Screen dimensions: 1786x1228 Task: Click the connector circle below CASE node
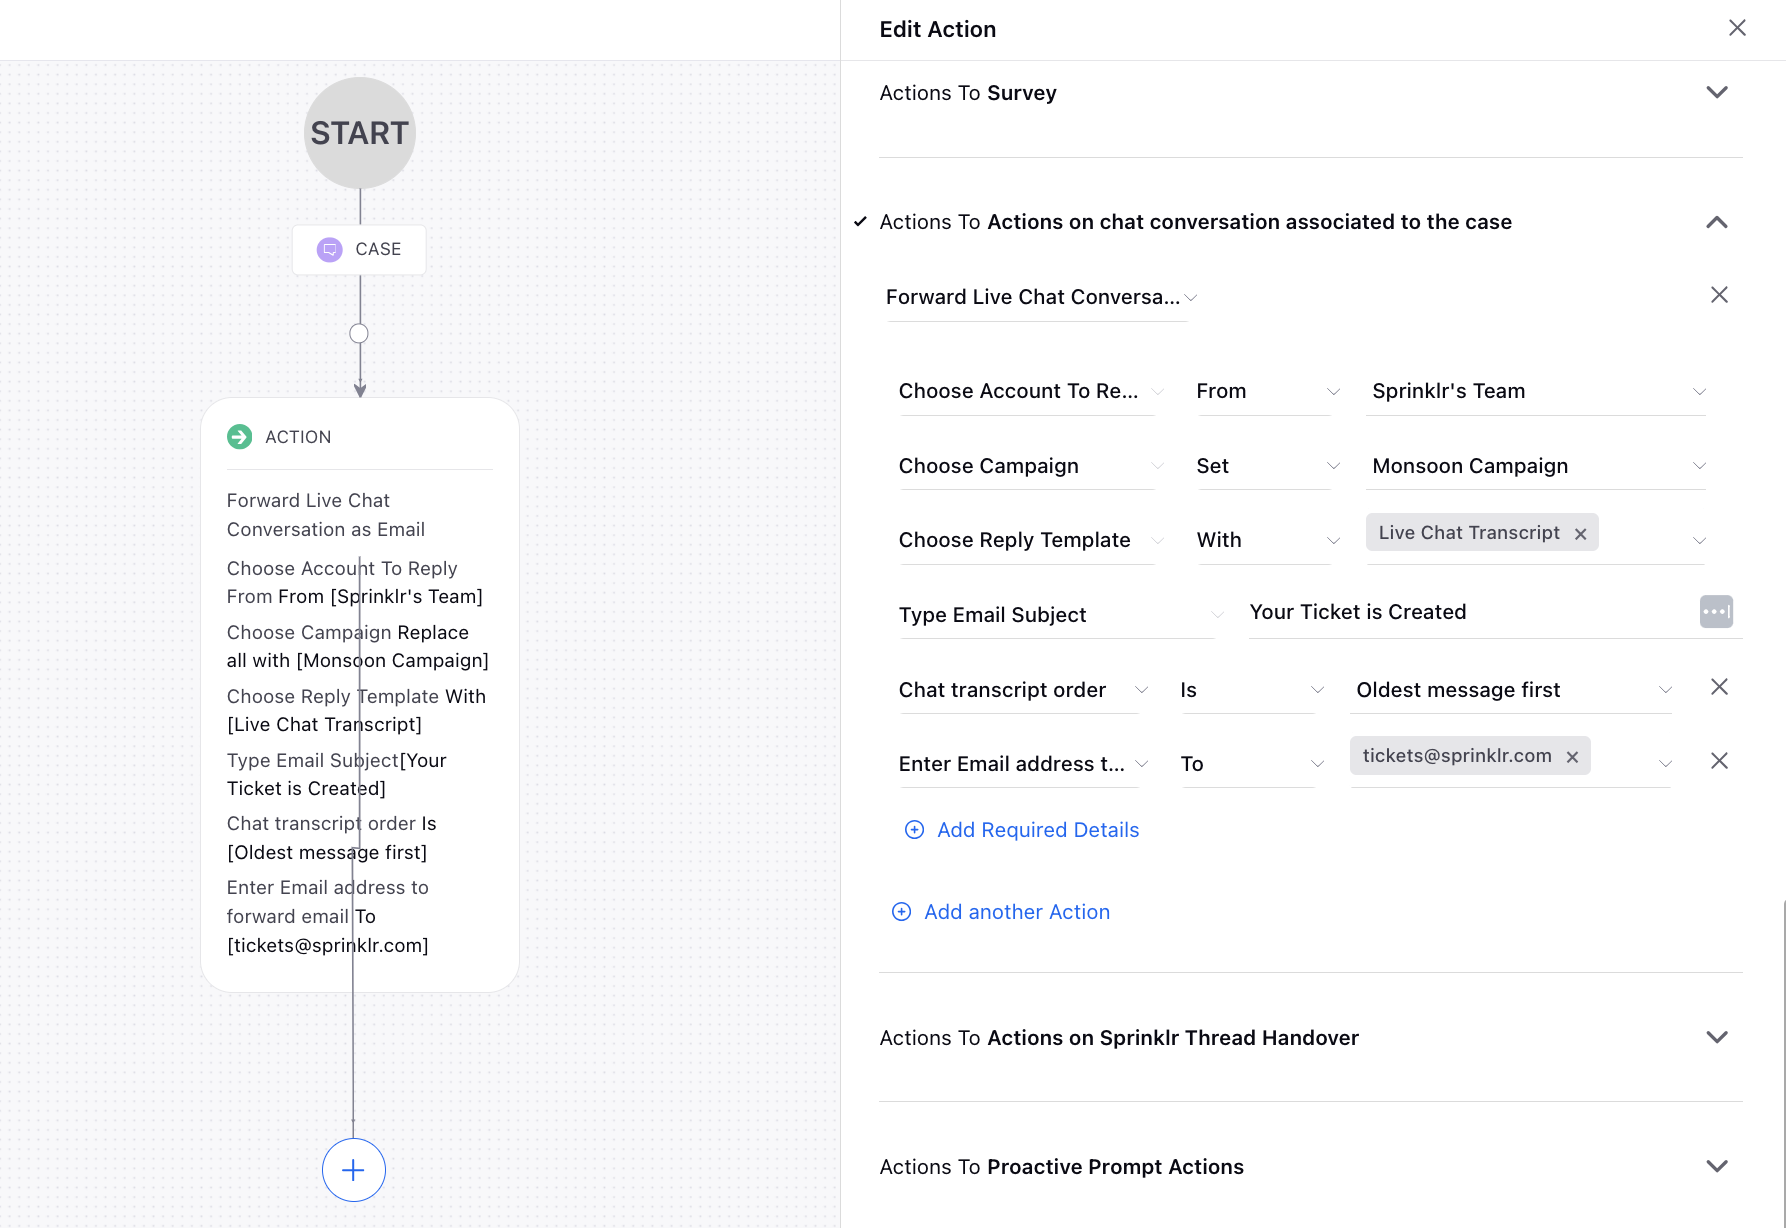click(x=359, y=333)
